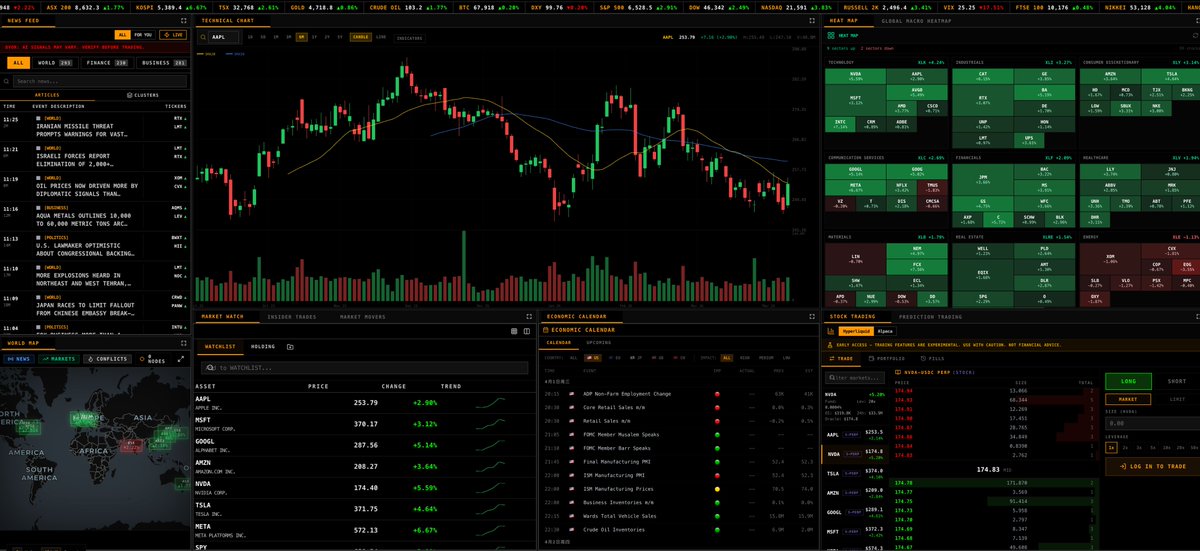This screenshot has width=1200, height=551.
Task: Expand the World Map panel fullscreen icon
Action: point(184,343)
